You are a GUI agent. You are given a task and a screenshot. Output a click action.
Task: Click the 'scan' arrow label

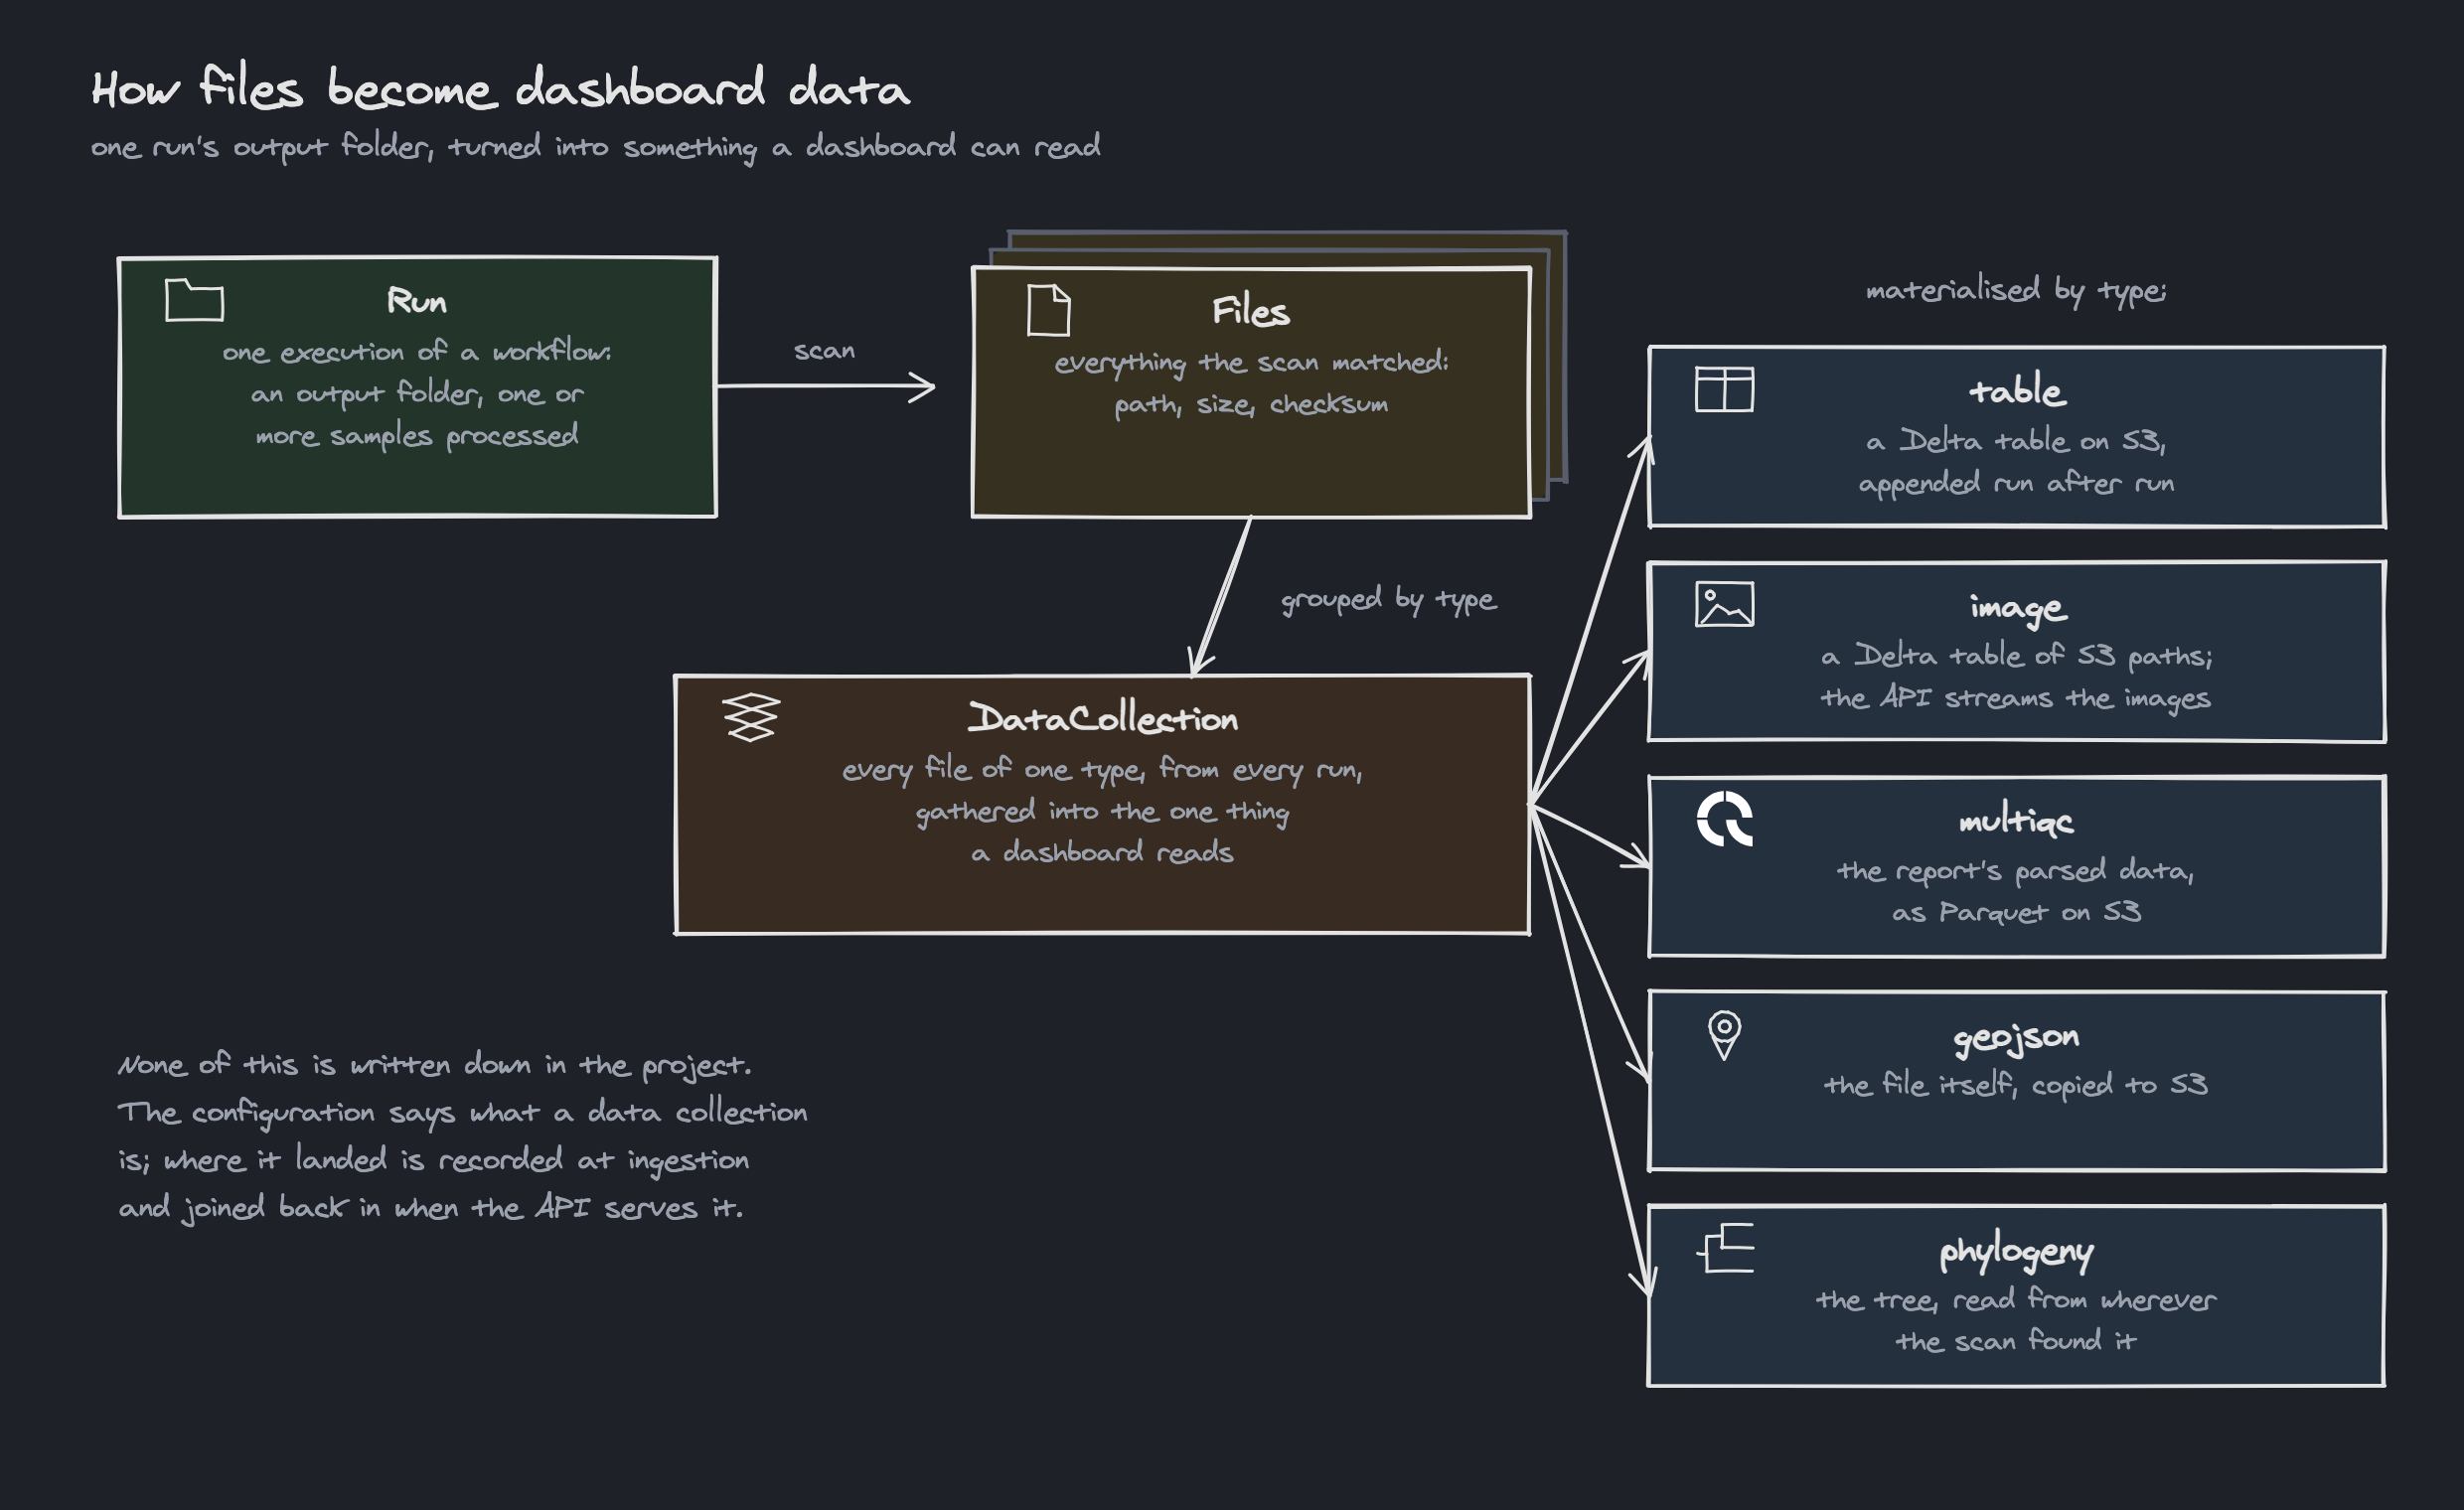(x=824, y=350)
